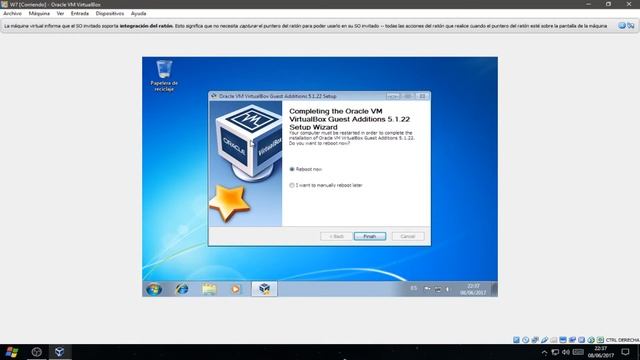Click the display status bar icon
The image size is (640, 360).
click(563, 340)
